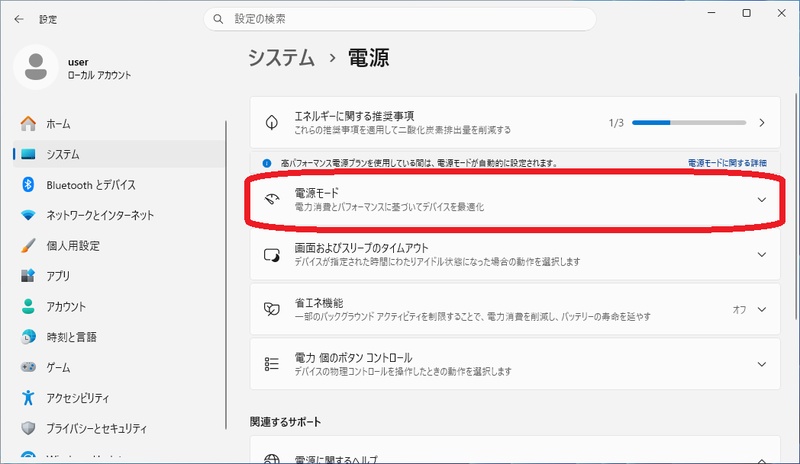Screen dimensions: 800x464
Task: Click the back arrow icon
Action: tap(19, 19)
